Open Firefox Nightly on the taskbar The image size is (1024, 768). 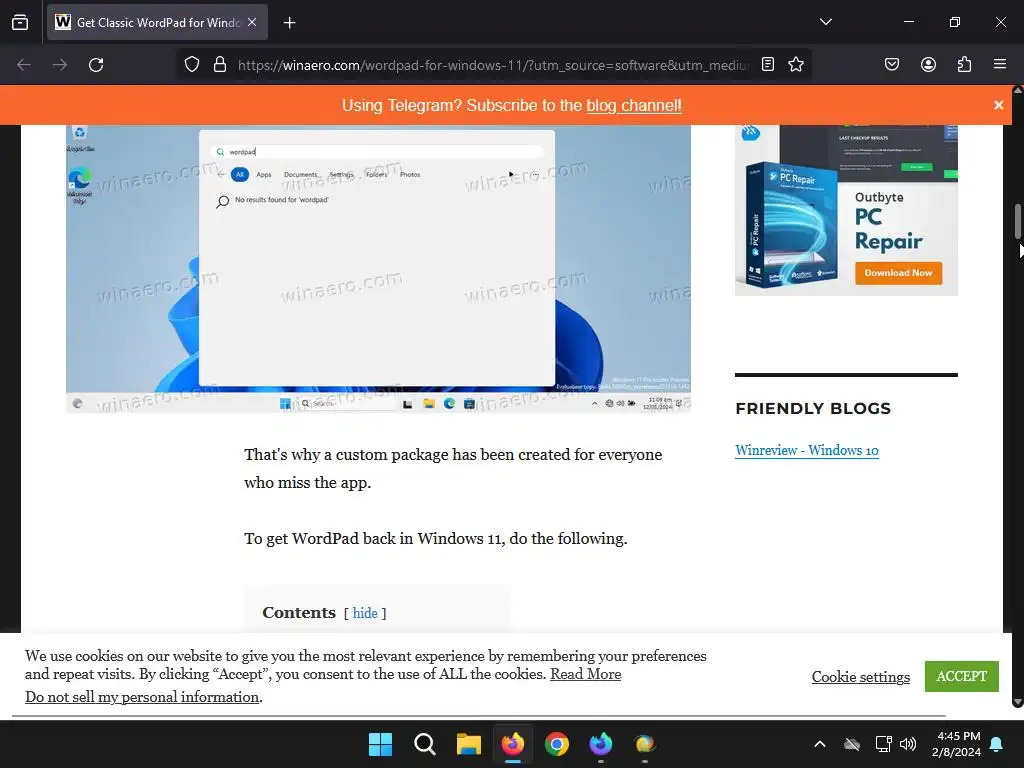point(601,744)
